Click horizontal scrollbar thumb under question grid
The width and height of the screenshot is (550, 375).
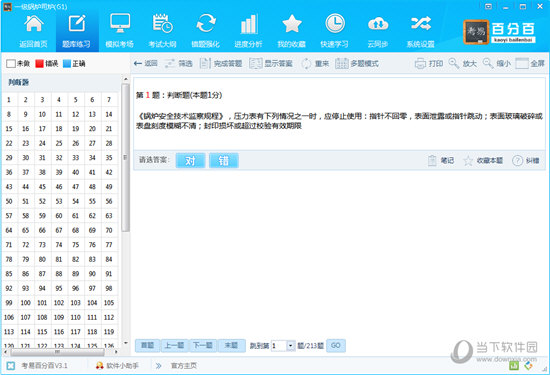[x=57, y=351]
